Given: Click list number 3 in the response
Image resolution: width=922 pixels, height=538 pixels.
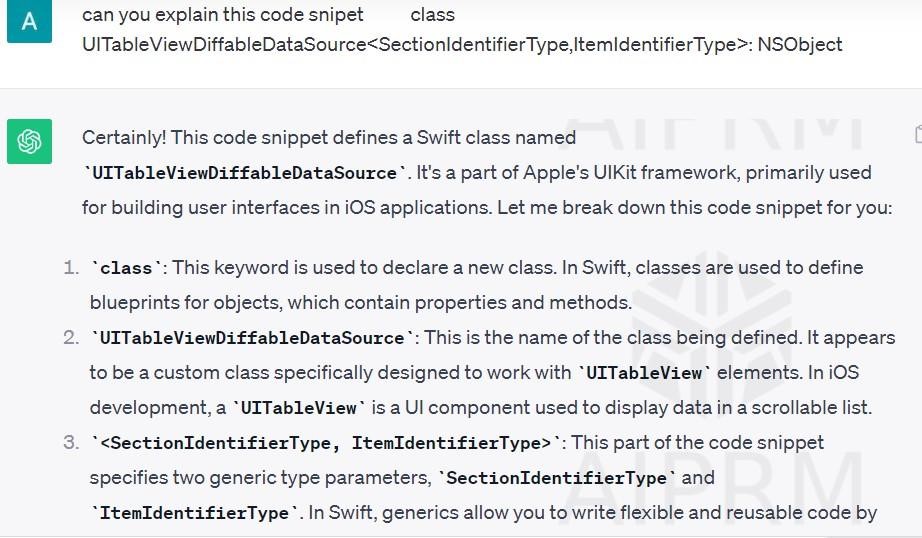Looking at the screenshot, I should [x=71, y=443].
